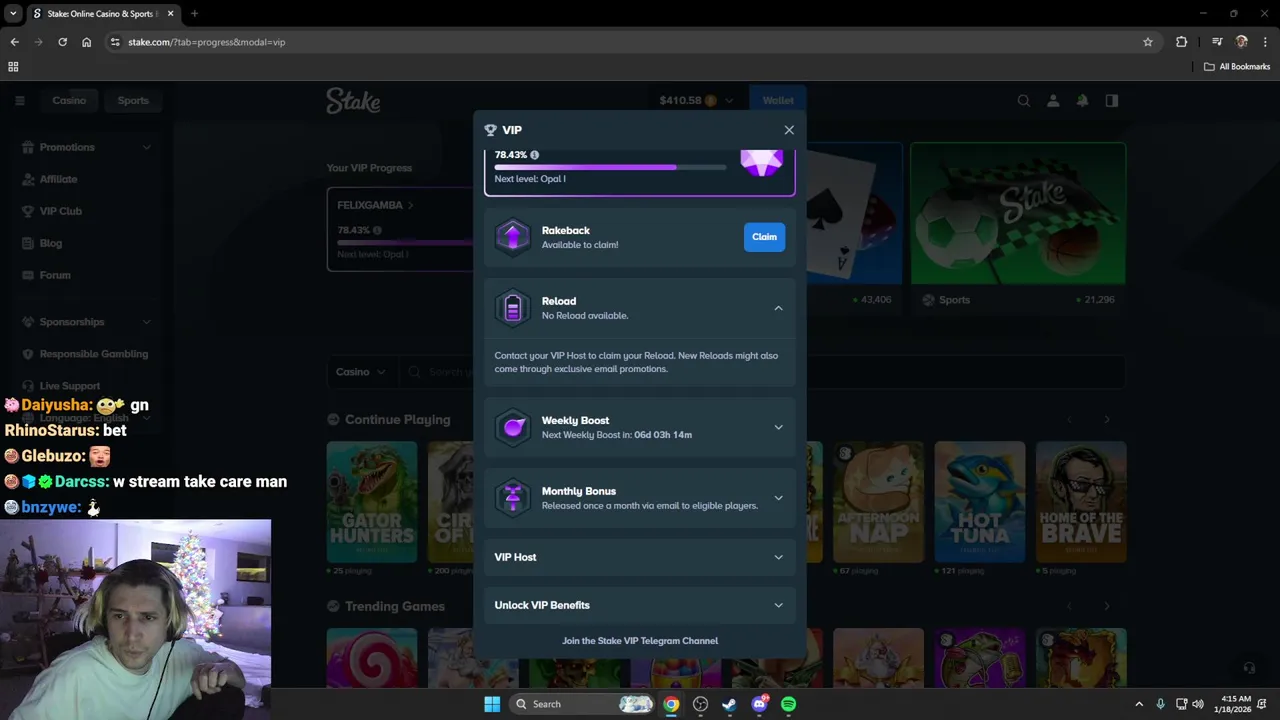This screenshot has height=720, width=1280.
Task: Open a new browser tab
Action: (x=194, y=14)
